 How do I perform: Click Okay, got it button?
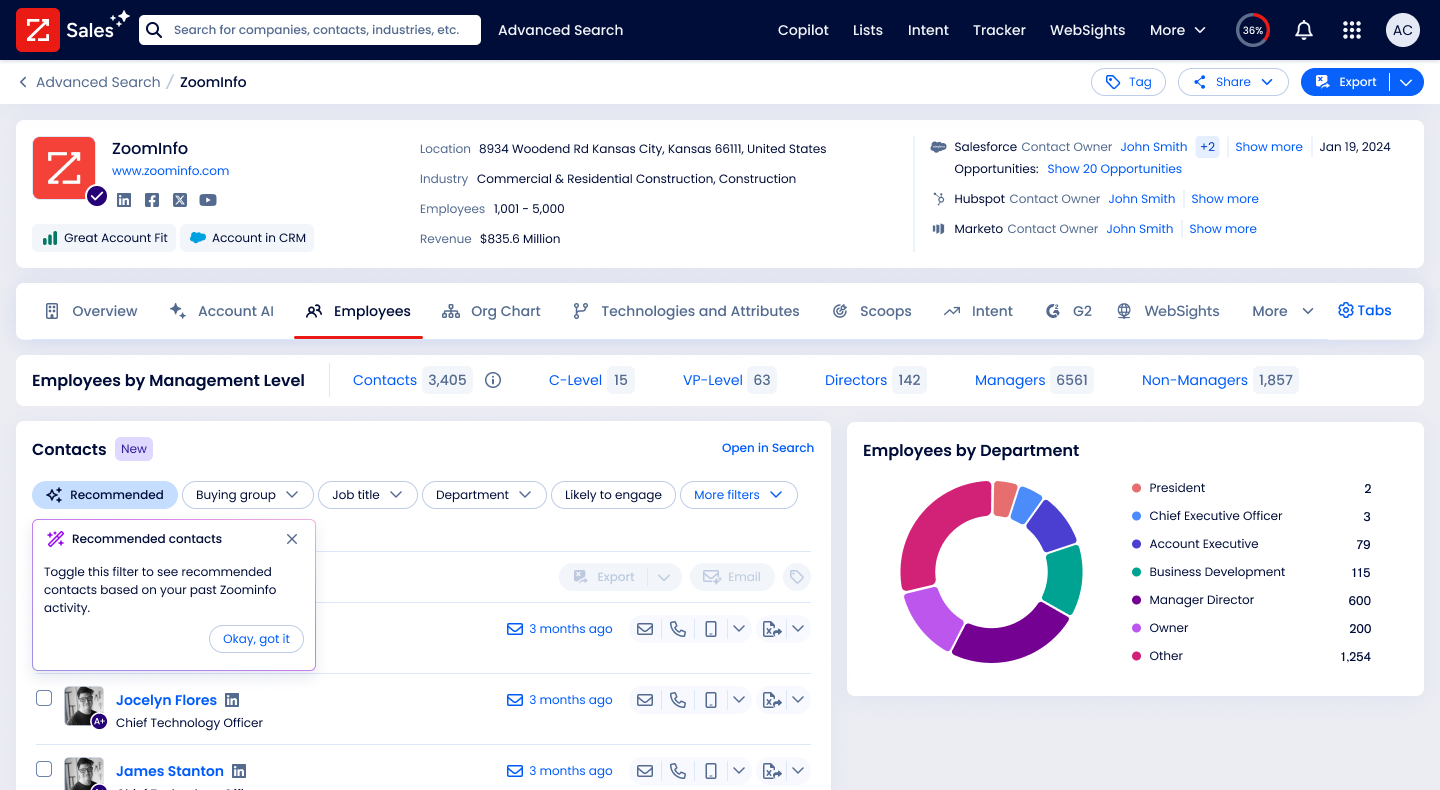coord(256,639)
